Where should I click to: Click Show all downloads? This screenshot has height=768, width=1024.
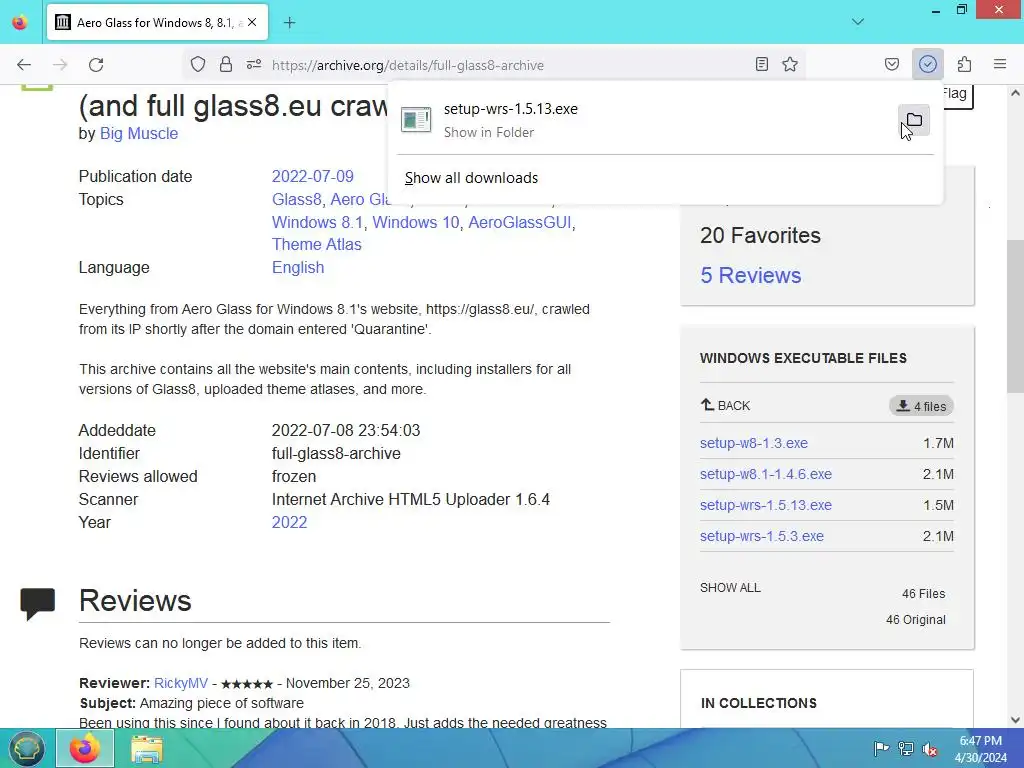472,178
